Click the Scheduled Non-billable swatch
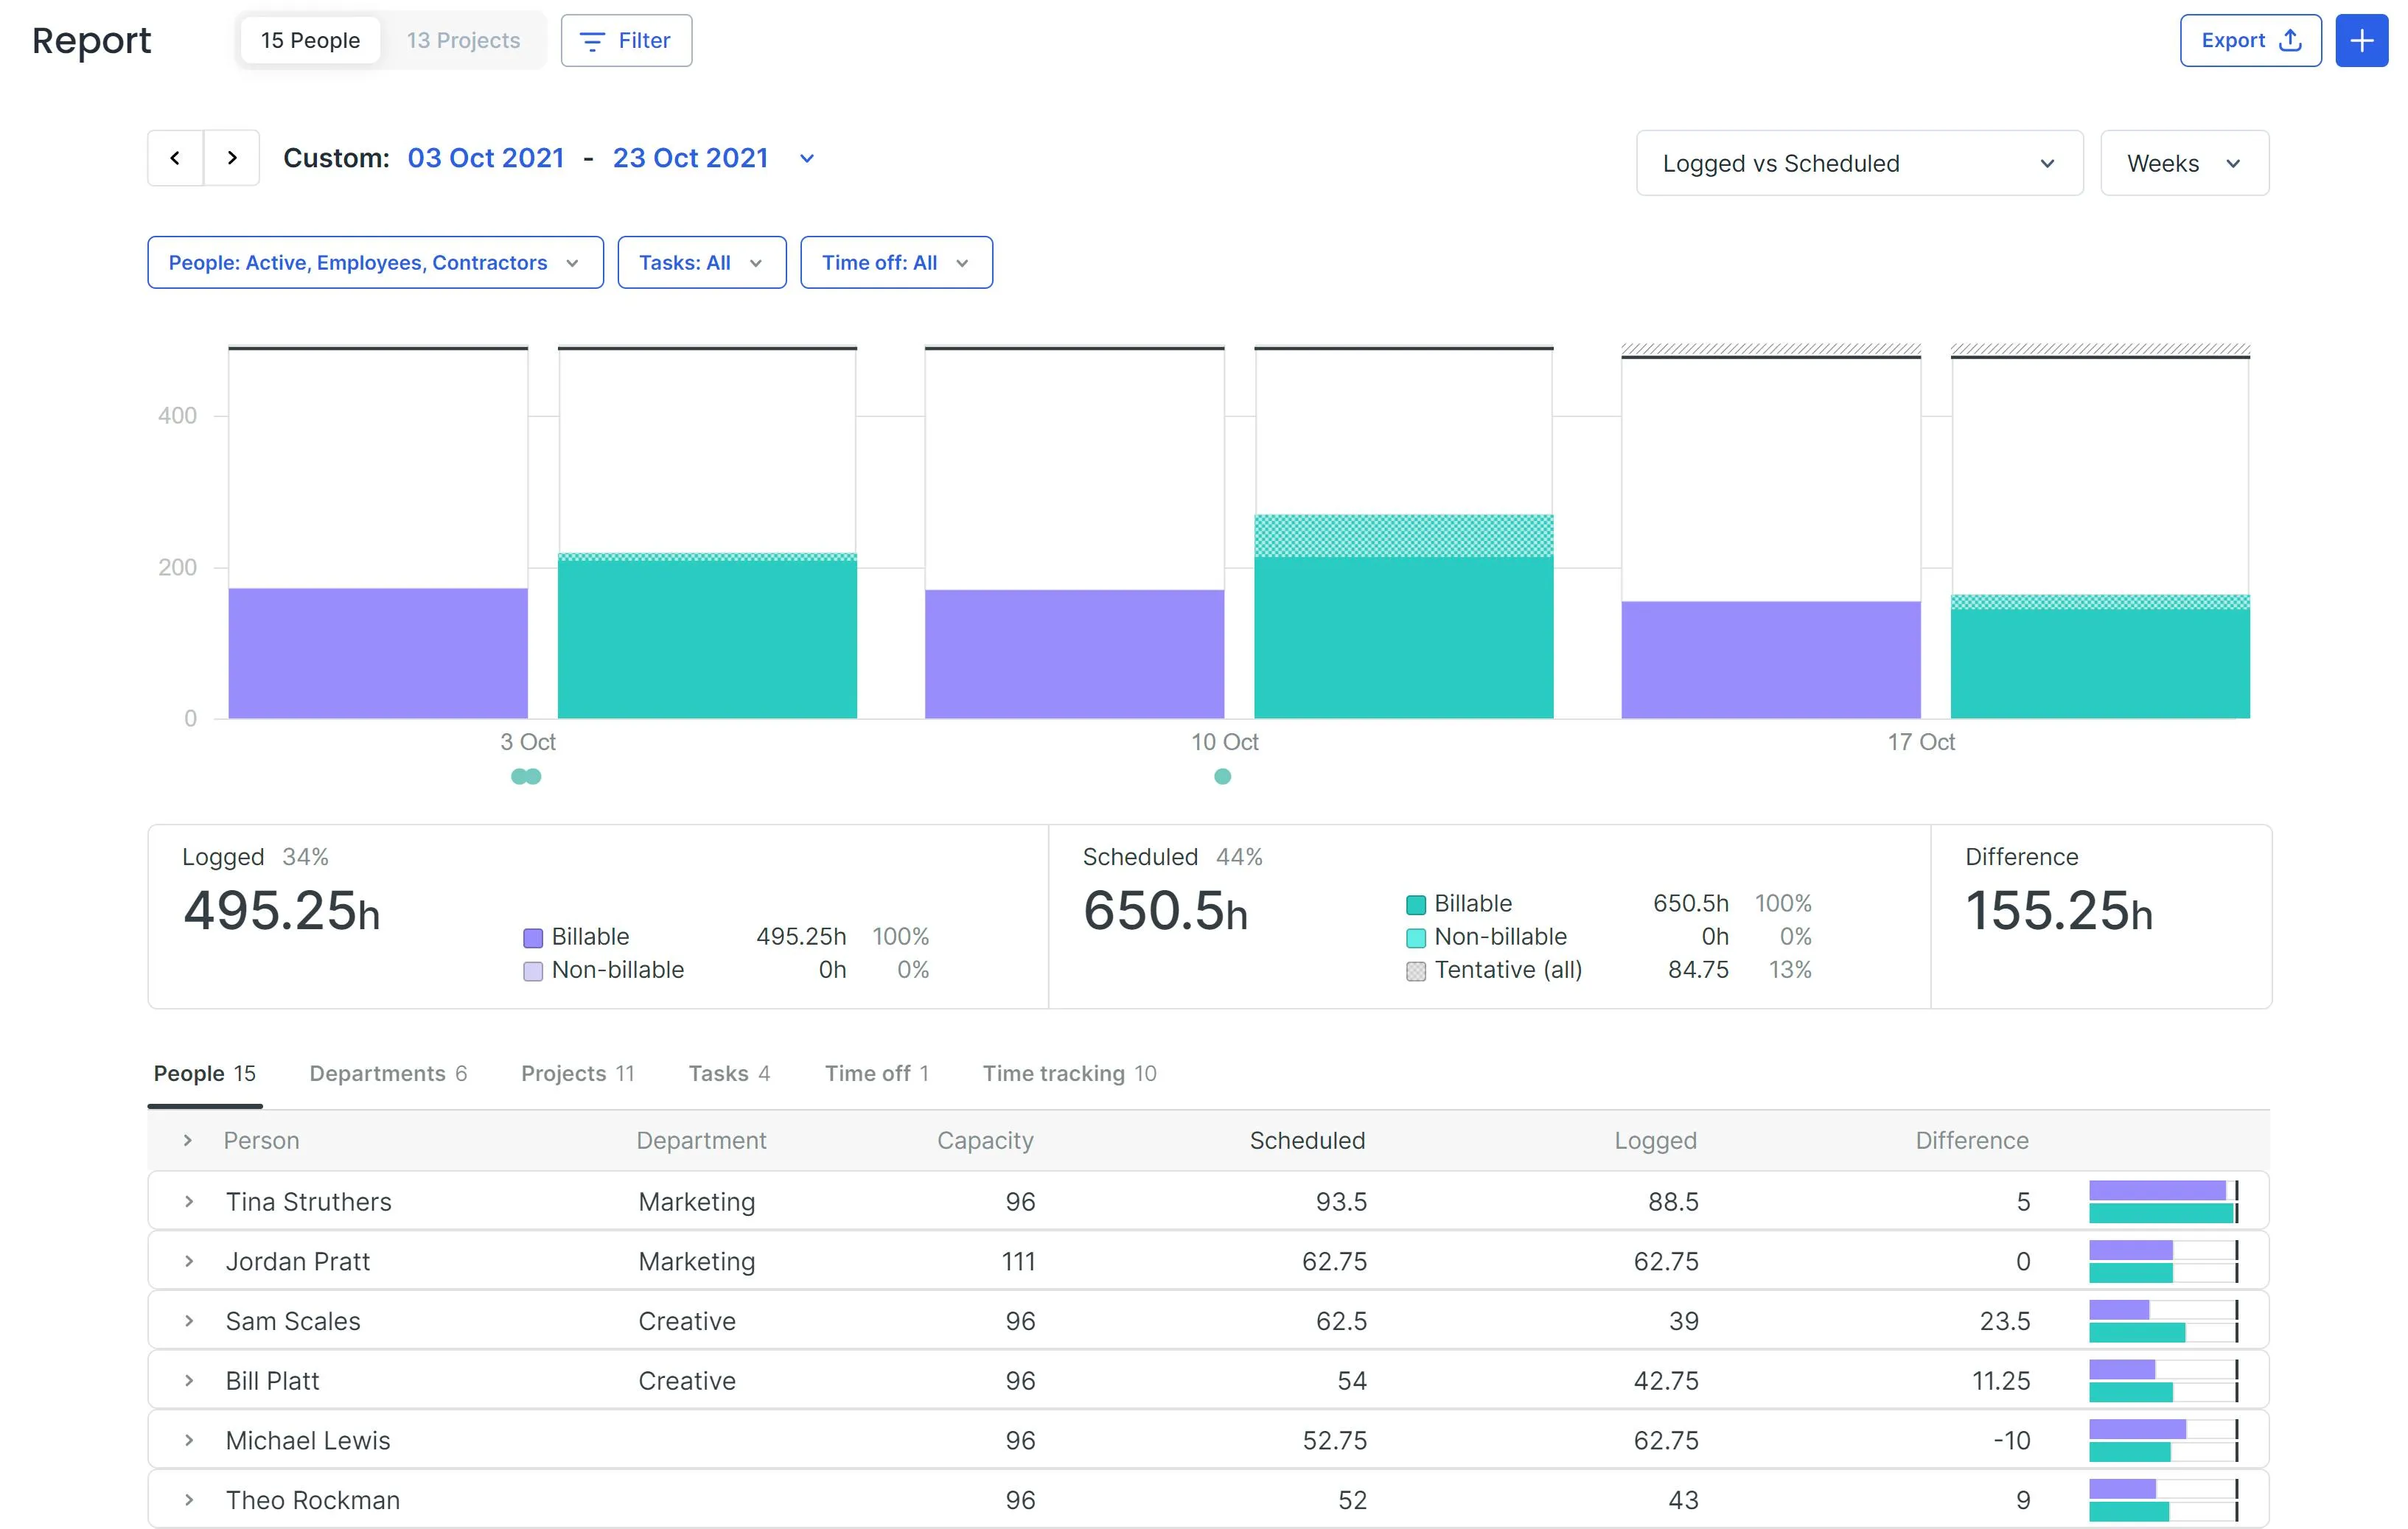The height and width of the screenshot is (1529, 2408). point(1416,938)
